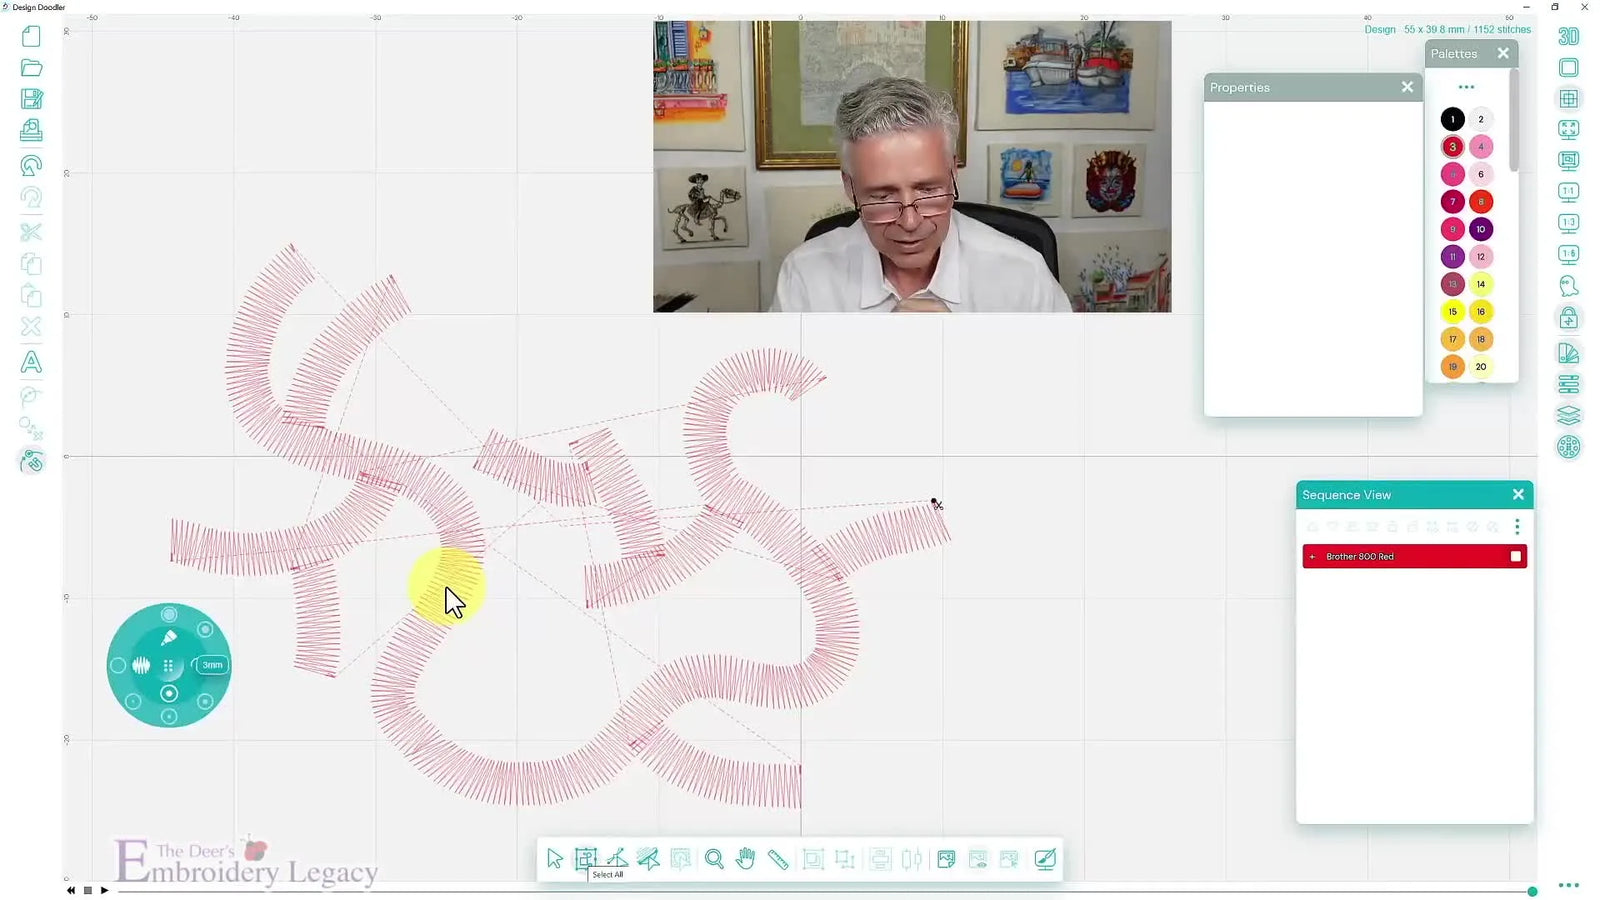This screenshot has width=1600, height=900.
Task: Select the pencil tool in teal radial menu
Action: [169, 637]
